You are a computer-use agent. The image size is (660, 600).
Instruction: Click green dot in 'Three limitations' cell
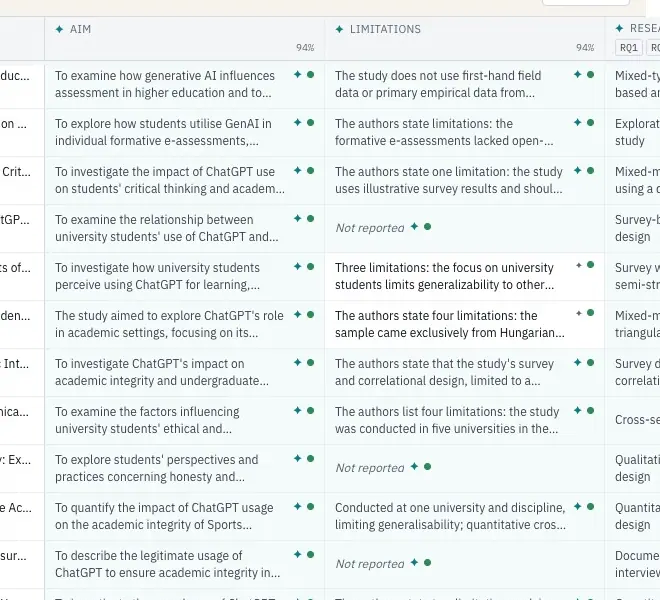pos(591,265)
